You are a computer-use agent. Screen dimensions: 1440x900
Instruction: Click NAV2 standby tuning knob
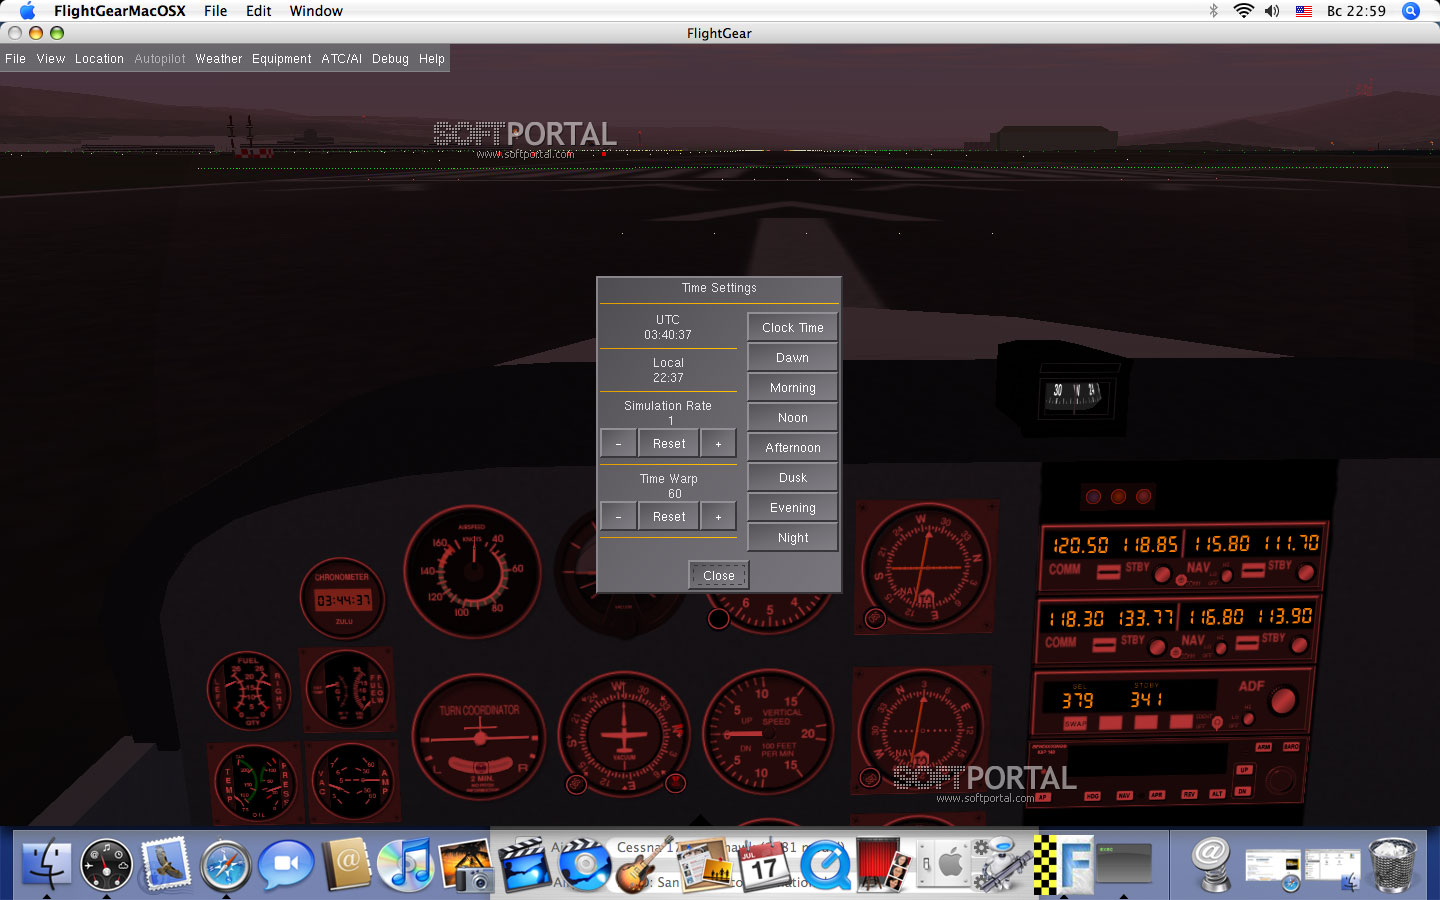coord(1299,645)
